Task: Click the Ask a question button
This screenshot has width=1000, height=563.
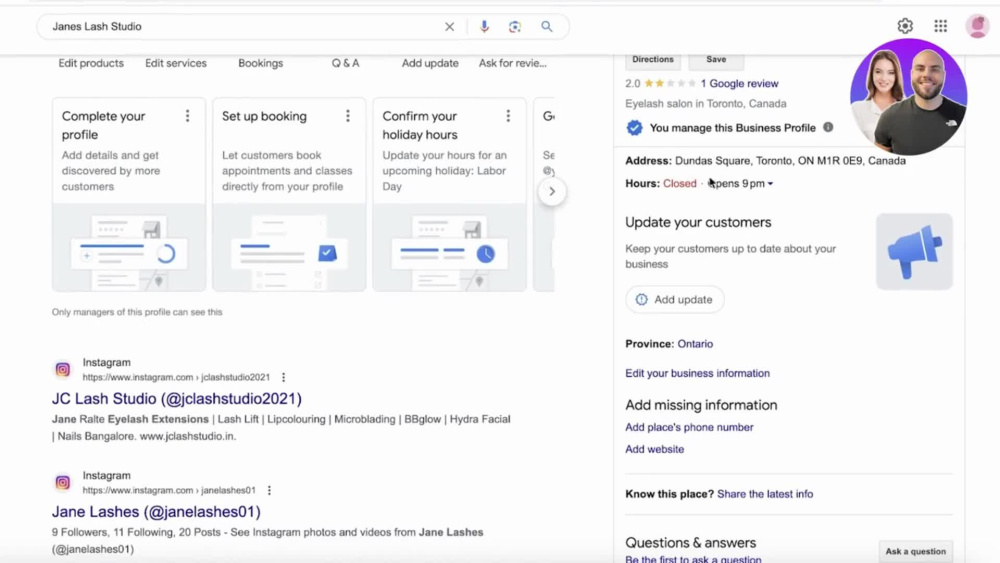Action: [915, 552]
